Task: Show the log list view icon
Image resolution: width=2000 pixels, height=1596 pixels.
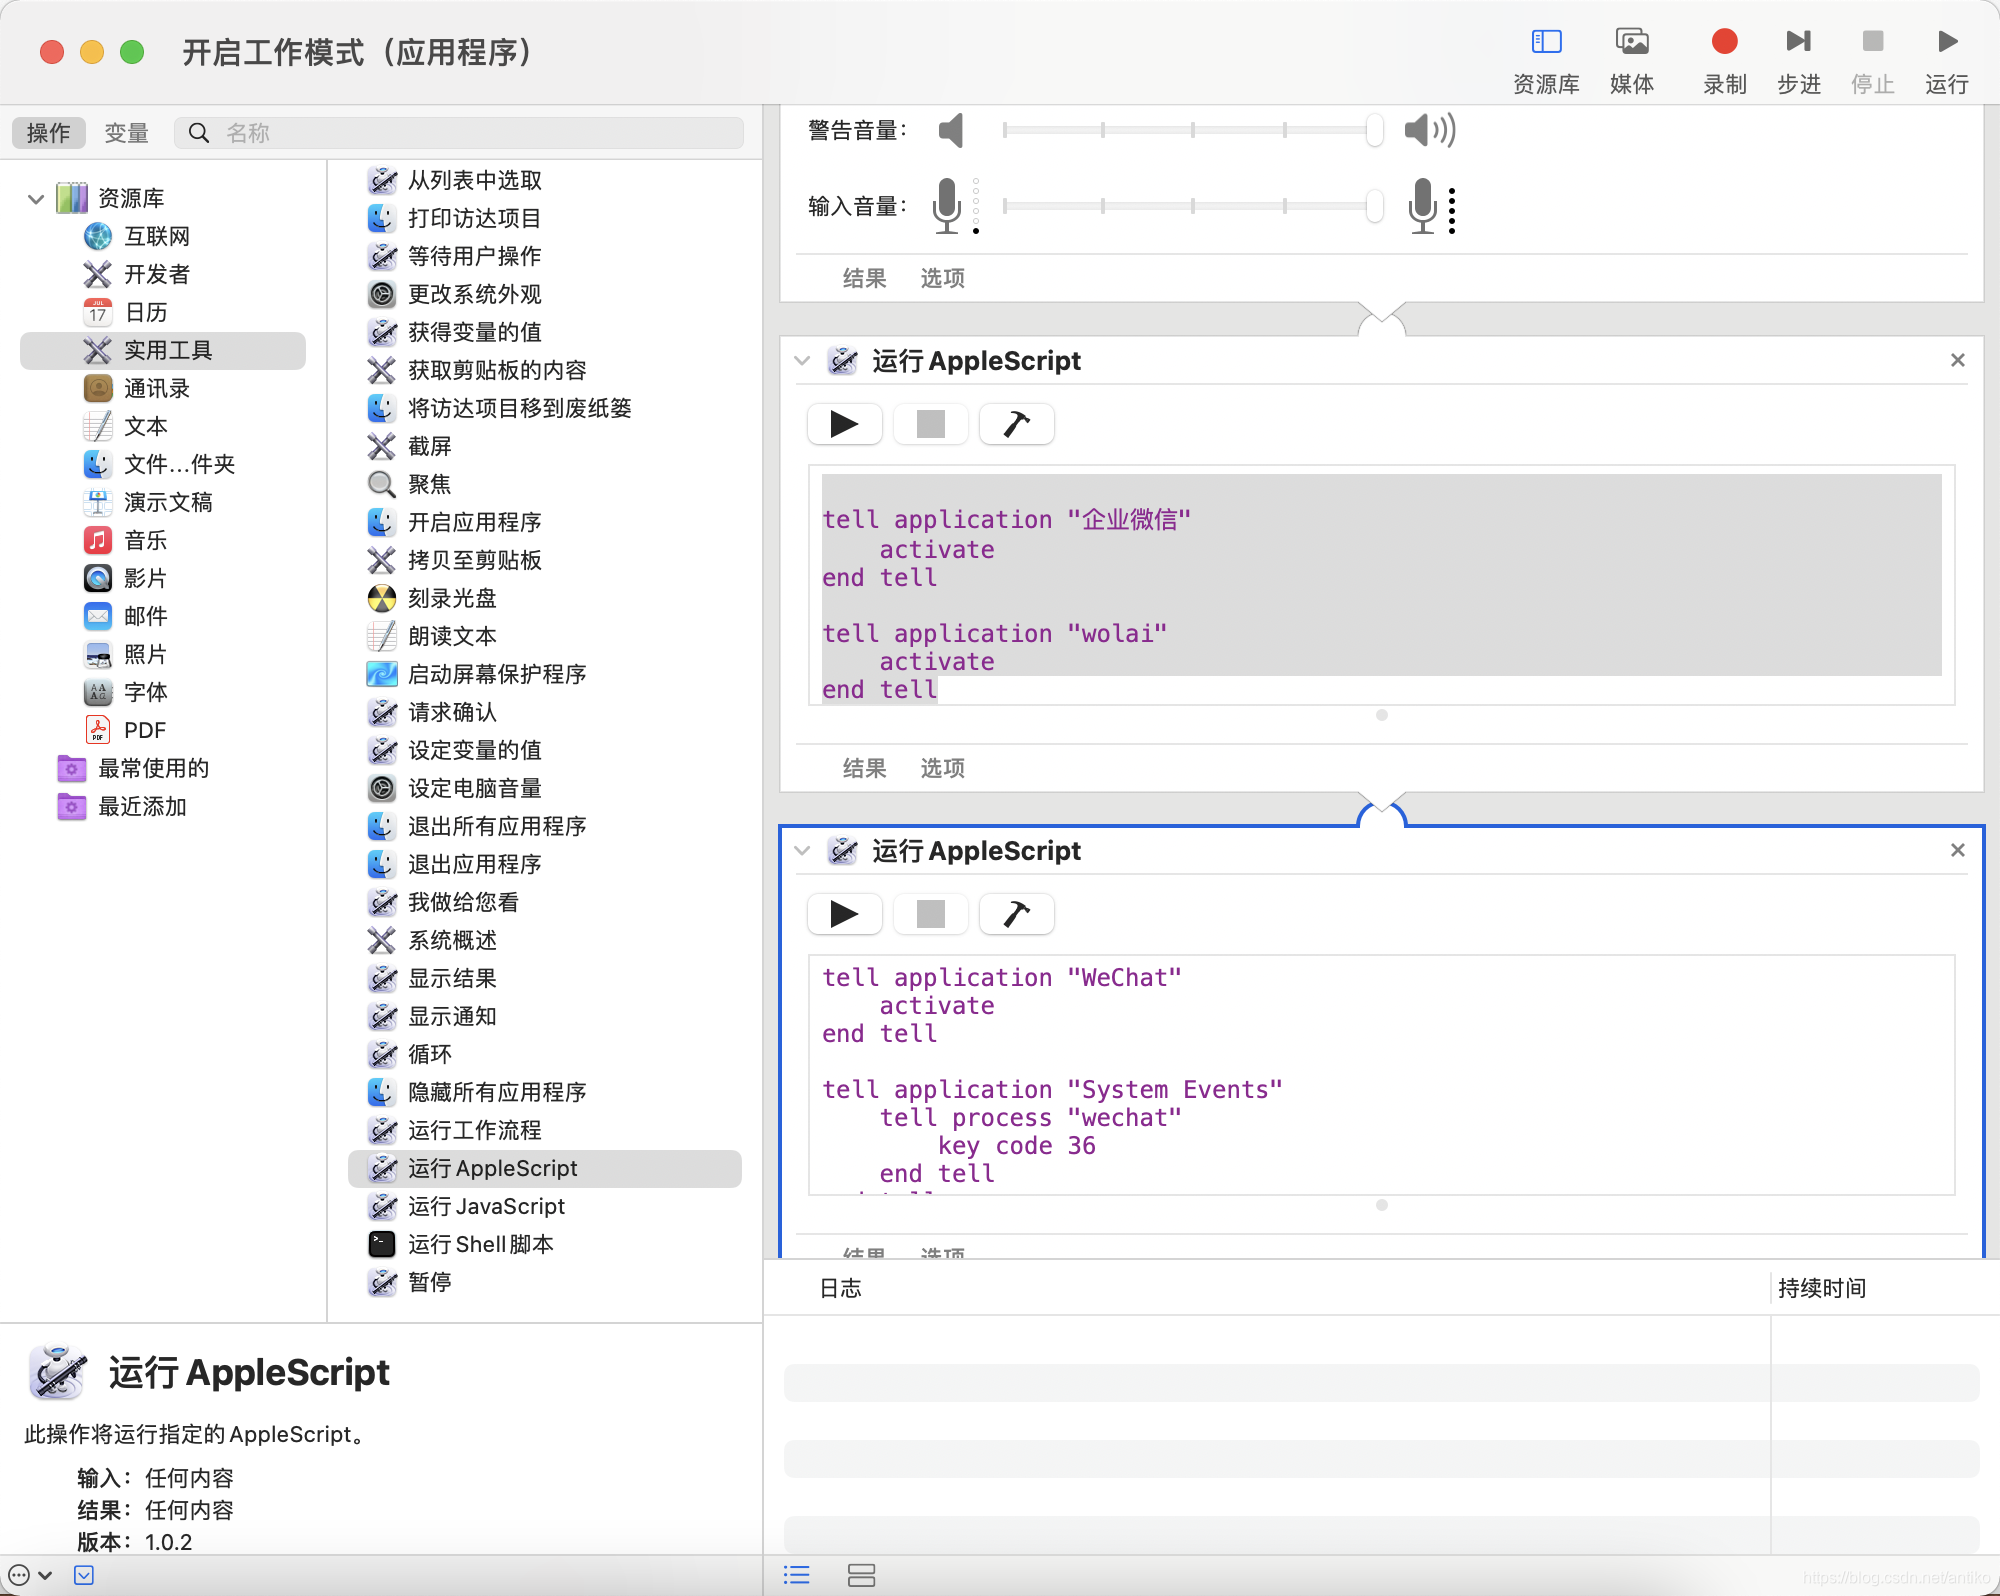Action: (796, 1575)
